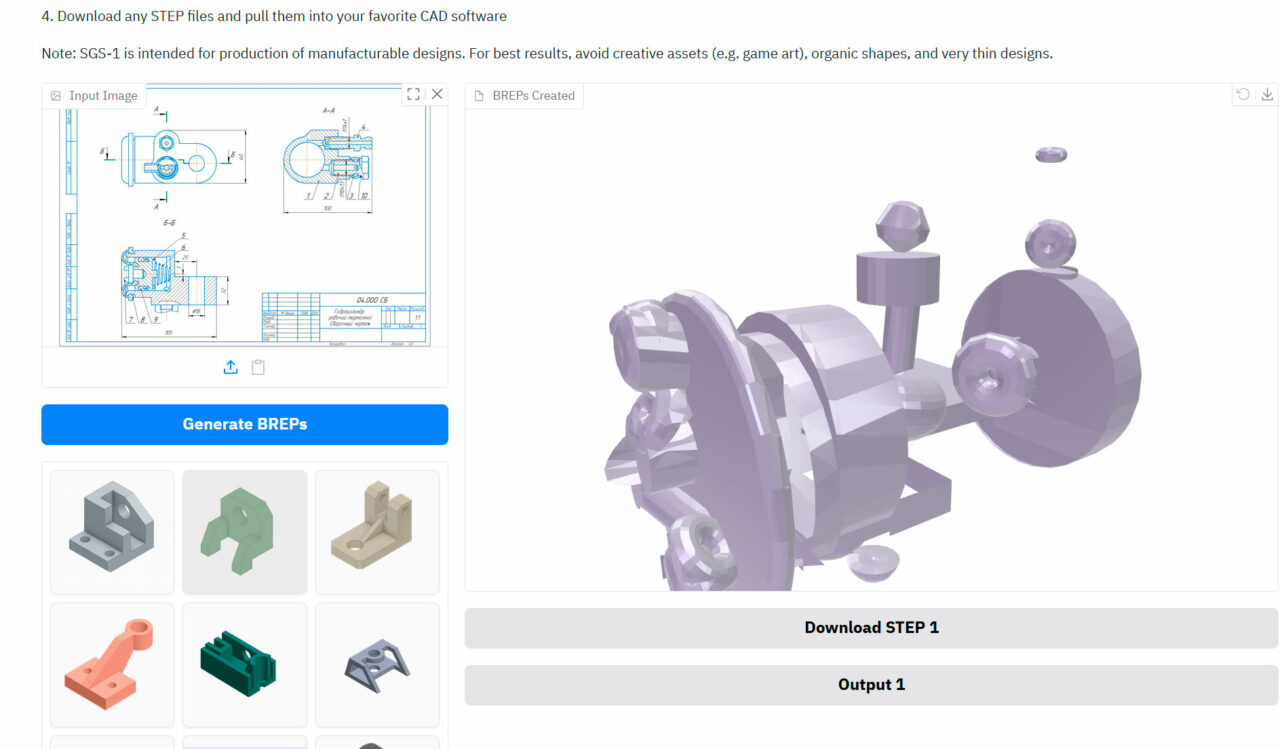Click the file icon beside BREPs Created label
Image resolution: width=1280 pixels, height=749 pixels.
(x=479, y=96)
